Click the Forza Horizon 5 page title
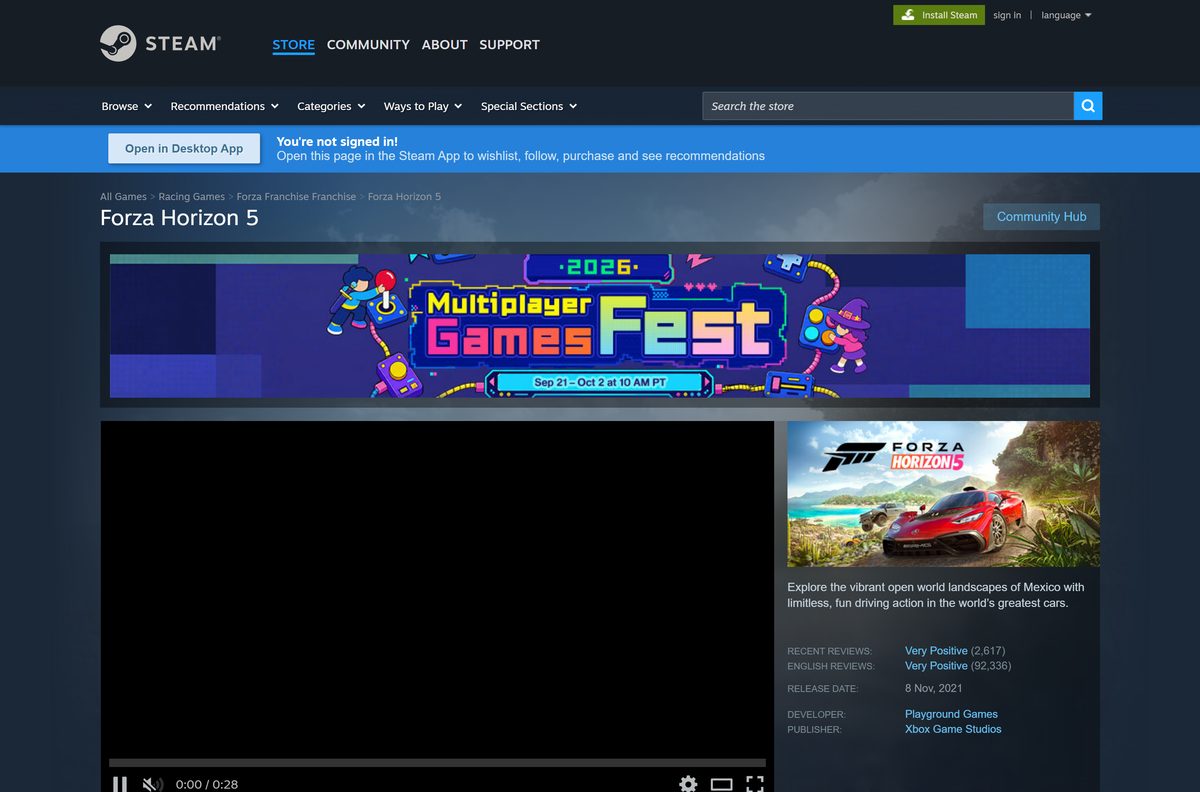 tap(179, 217)
